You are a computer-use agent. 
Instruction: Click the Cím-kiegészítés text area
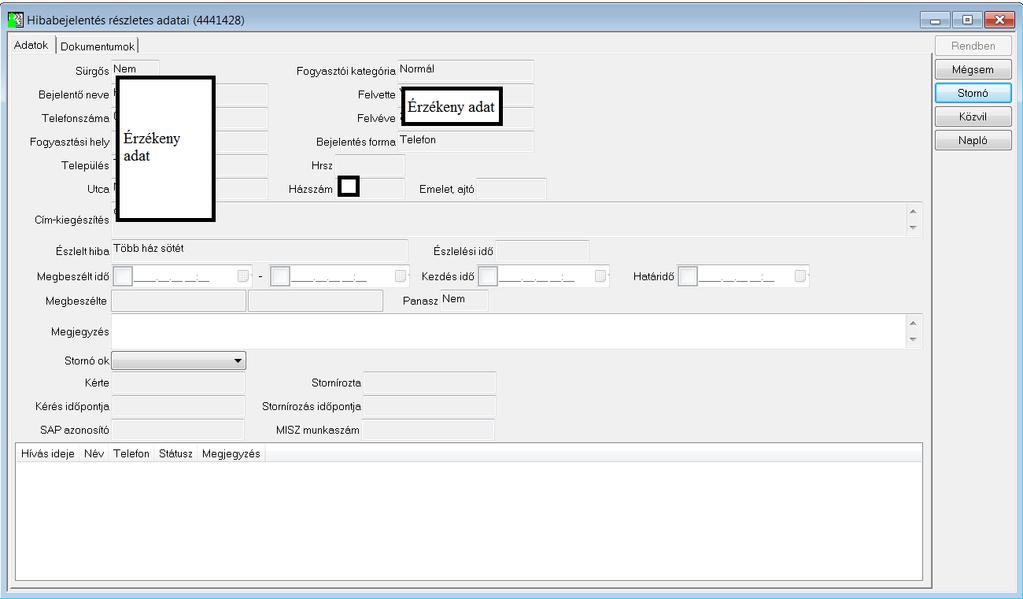(509, 219)
